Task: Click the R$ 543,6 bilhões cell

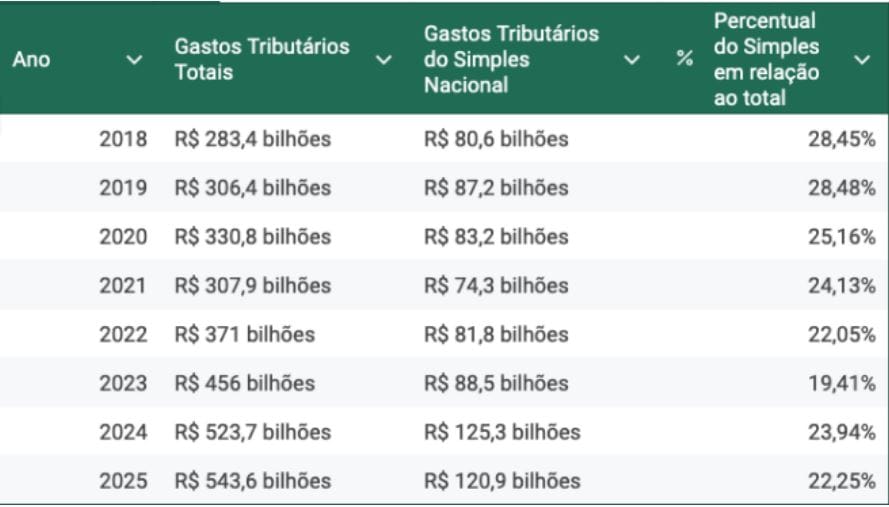Action: [x=252, y=481]
